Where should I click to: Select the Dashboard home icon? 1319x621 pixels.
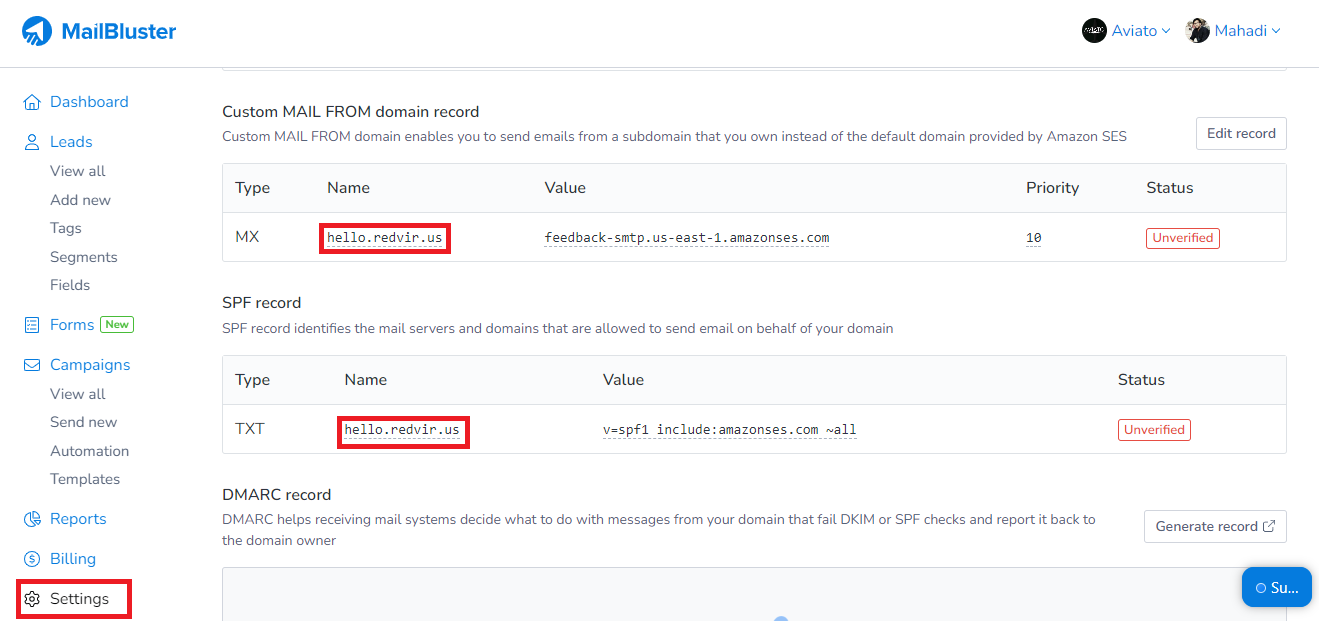[30, 101]
